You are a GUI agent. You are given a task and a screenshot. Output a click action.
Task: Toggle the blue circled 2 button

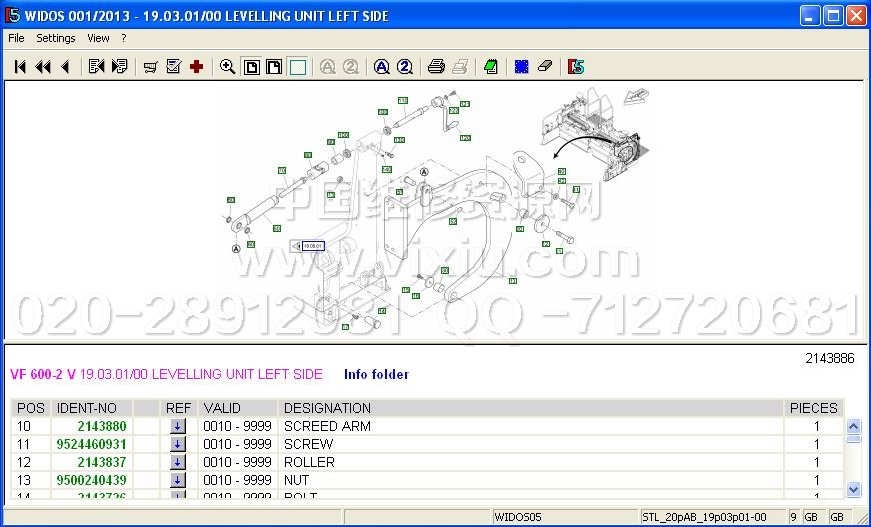coord(404,67)
